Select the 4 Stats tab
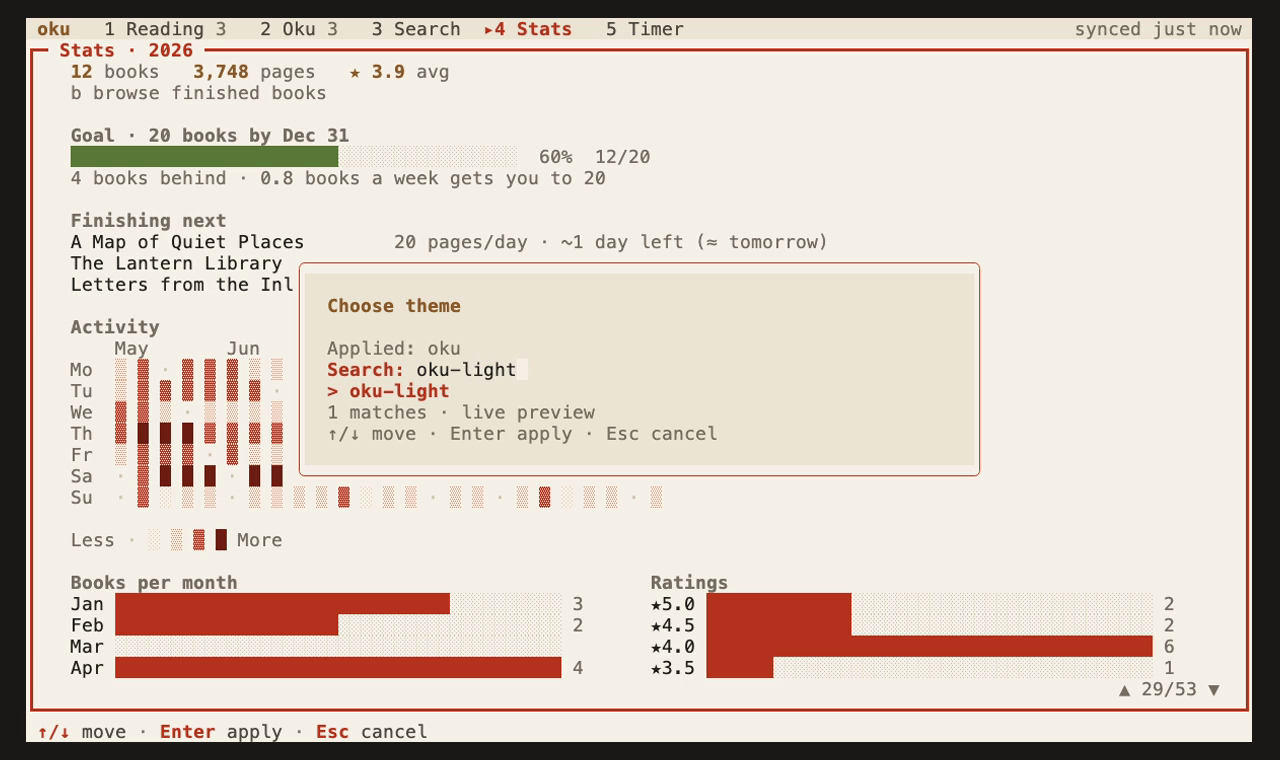The image size is (1280, 760). point(528,29)
